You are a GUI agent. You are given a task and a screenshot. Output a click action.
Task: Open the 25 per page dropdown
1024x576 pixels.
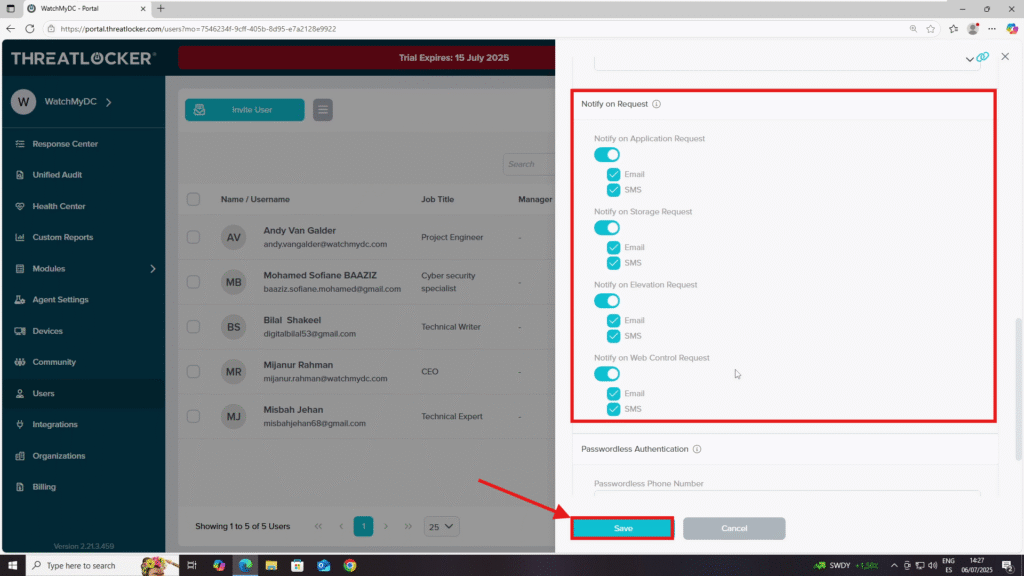(441, 526)
